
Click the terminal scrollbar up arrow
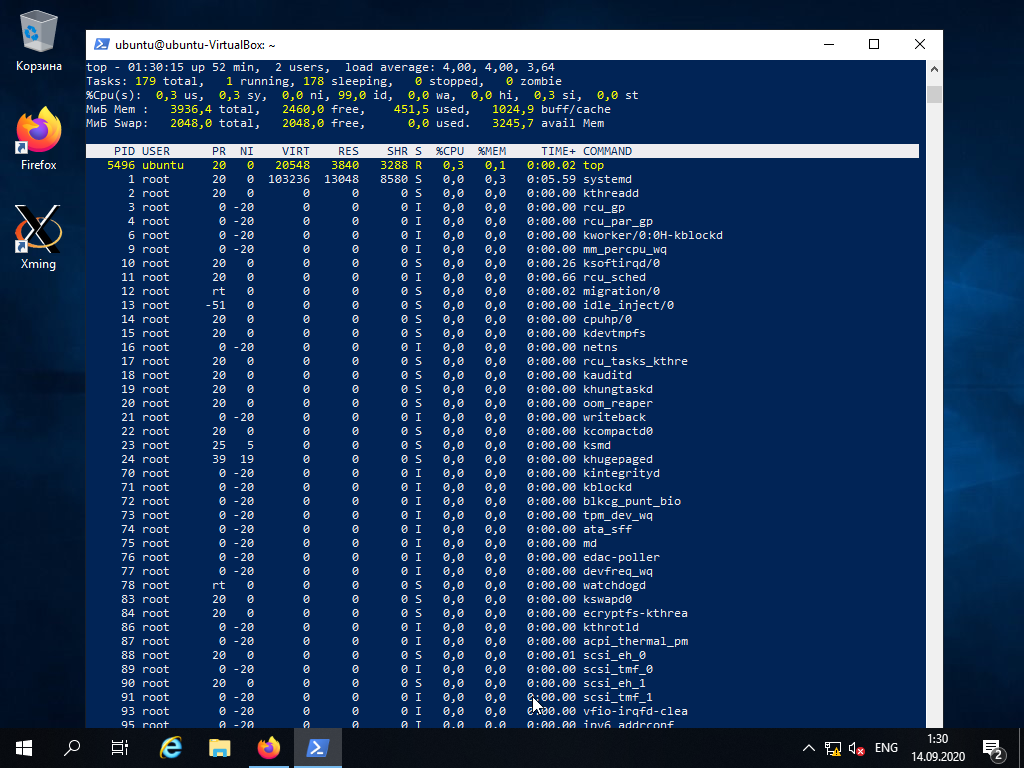[x=935, y=71]
